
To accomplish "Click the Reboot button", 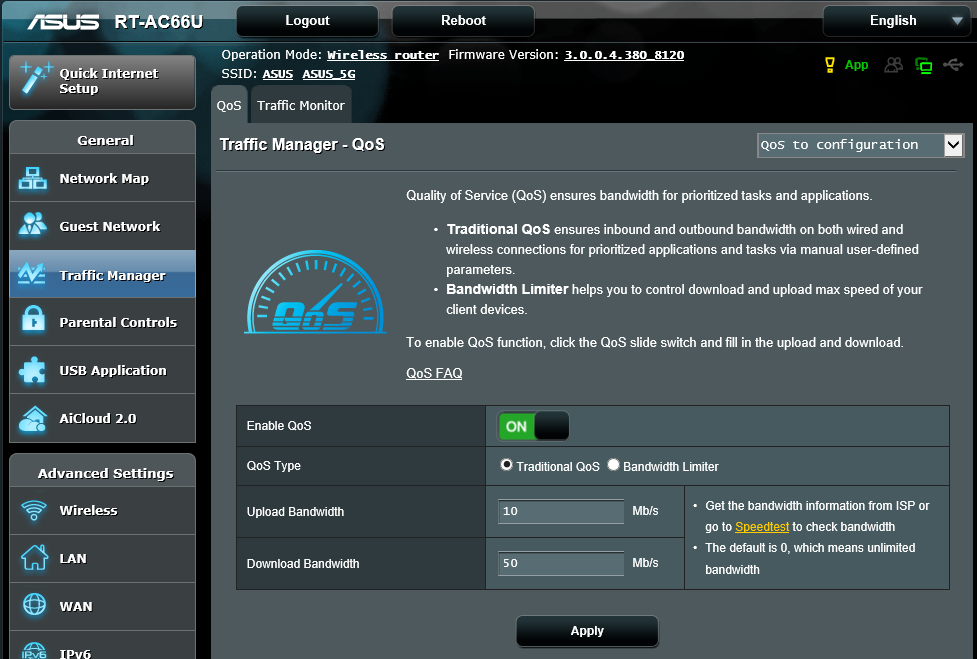I will pyautogui.click(x=463, y=21).
